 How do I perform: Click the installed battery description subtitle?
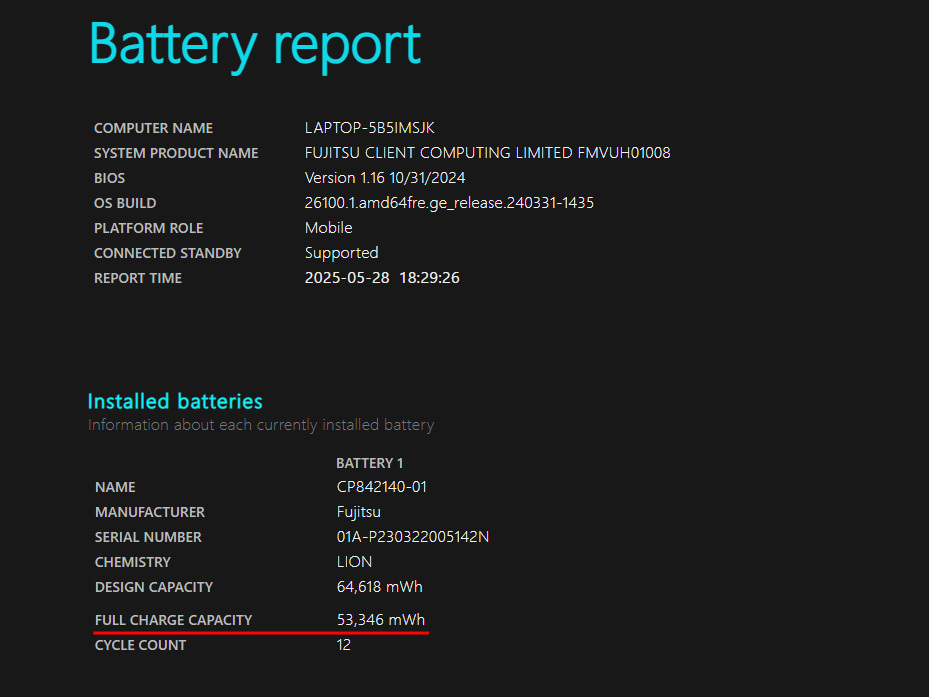click(x=261, y=425)
